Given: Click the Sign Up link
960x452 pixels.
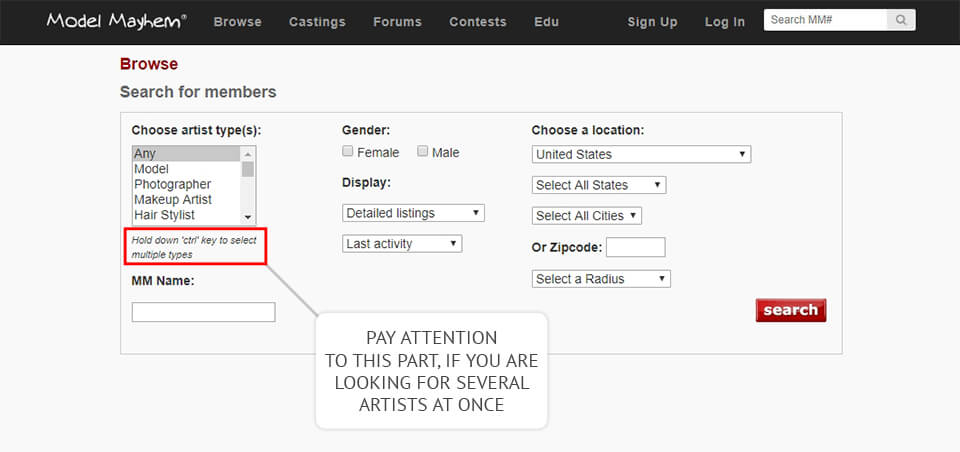Looking at the screenshot, I should [x=652, y=22].
